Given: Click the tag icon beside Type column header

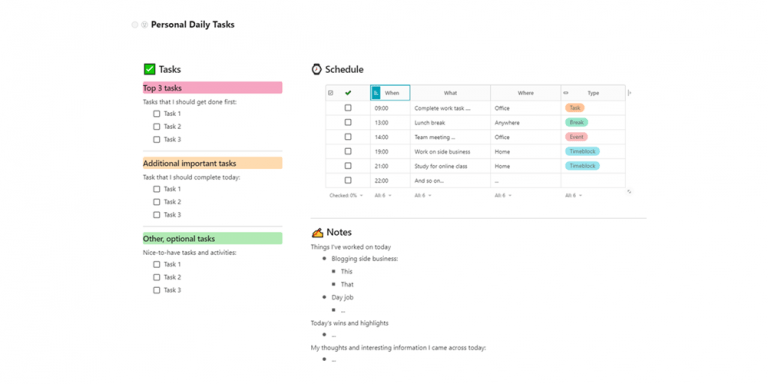Looking at the screenshot, I should click(x=566, y=93).
